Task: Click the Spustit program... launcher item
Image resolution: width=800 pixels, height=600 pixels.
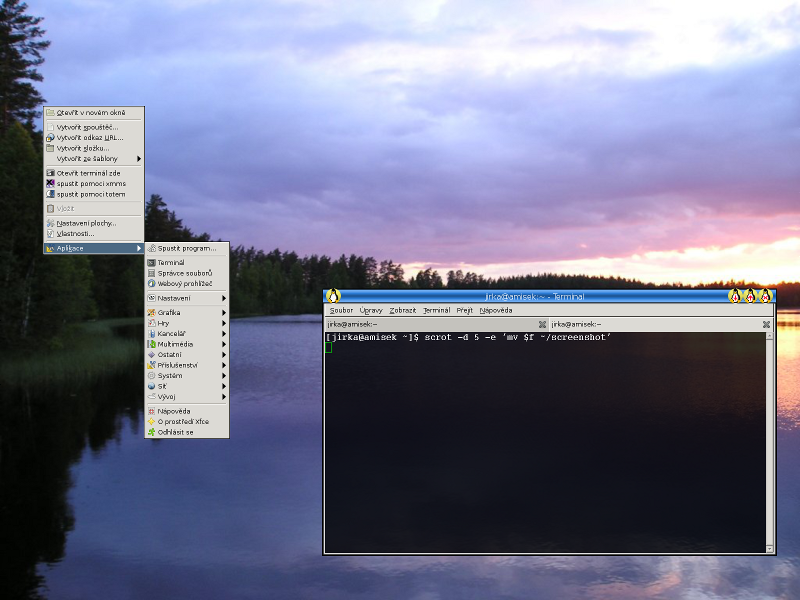Action: pos(186,248)
